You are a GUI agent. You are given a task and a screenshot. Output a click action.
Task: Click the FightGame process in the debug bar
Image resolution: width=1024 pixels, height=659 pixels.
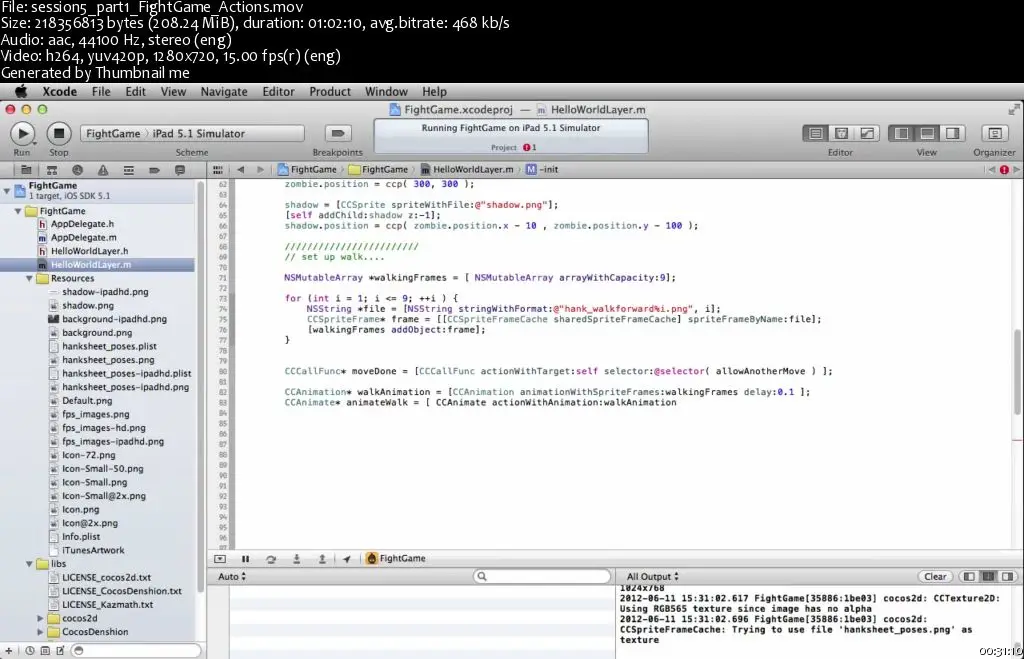point(396,558)
